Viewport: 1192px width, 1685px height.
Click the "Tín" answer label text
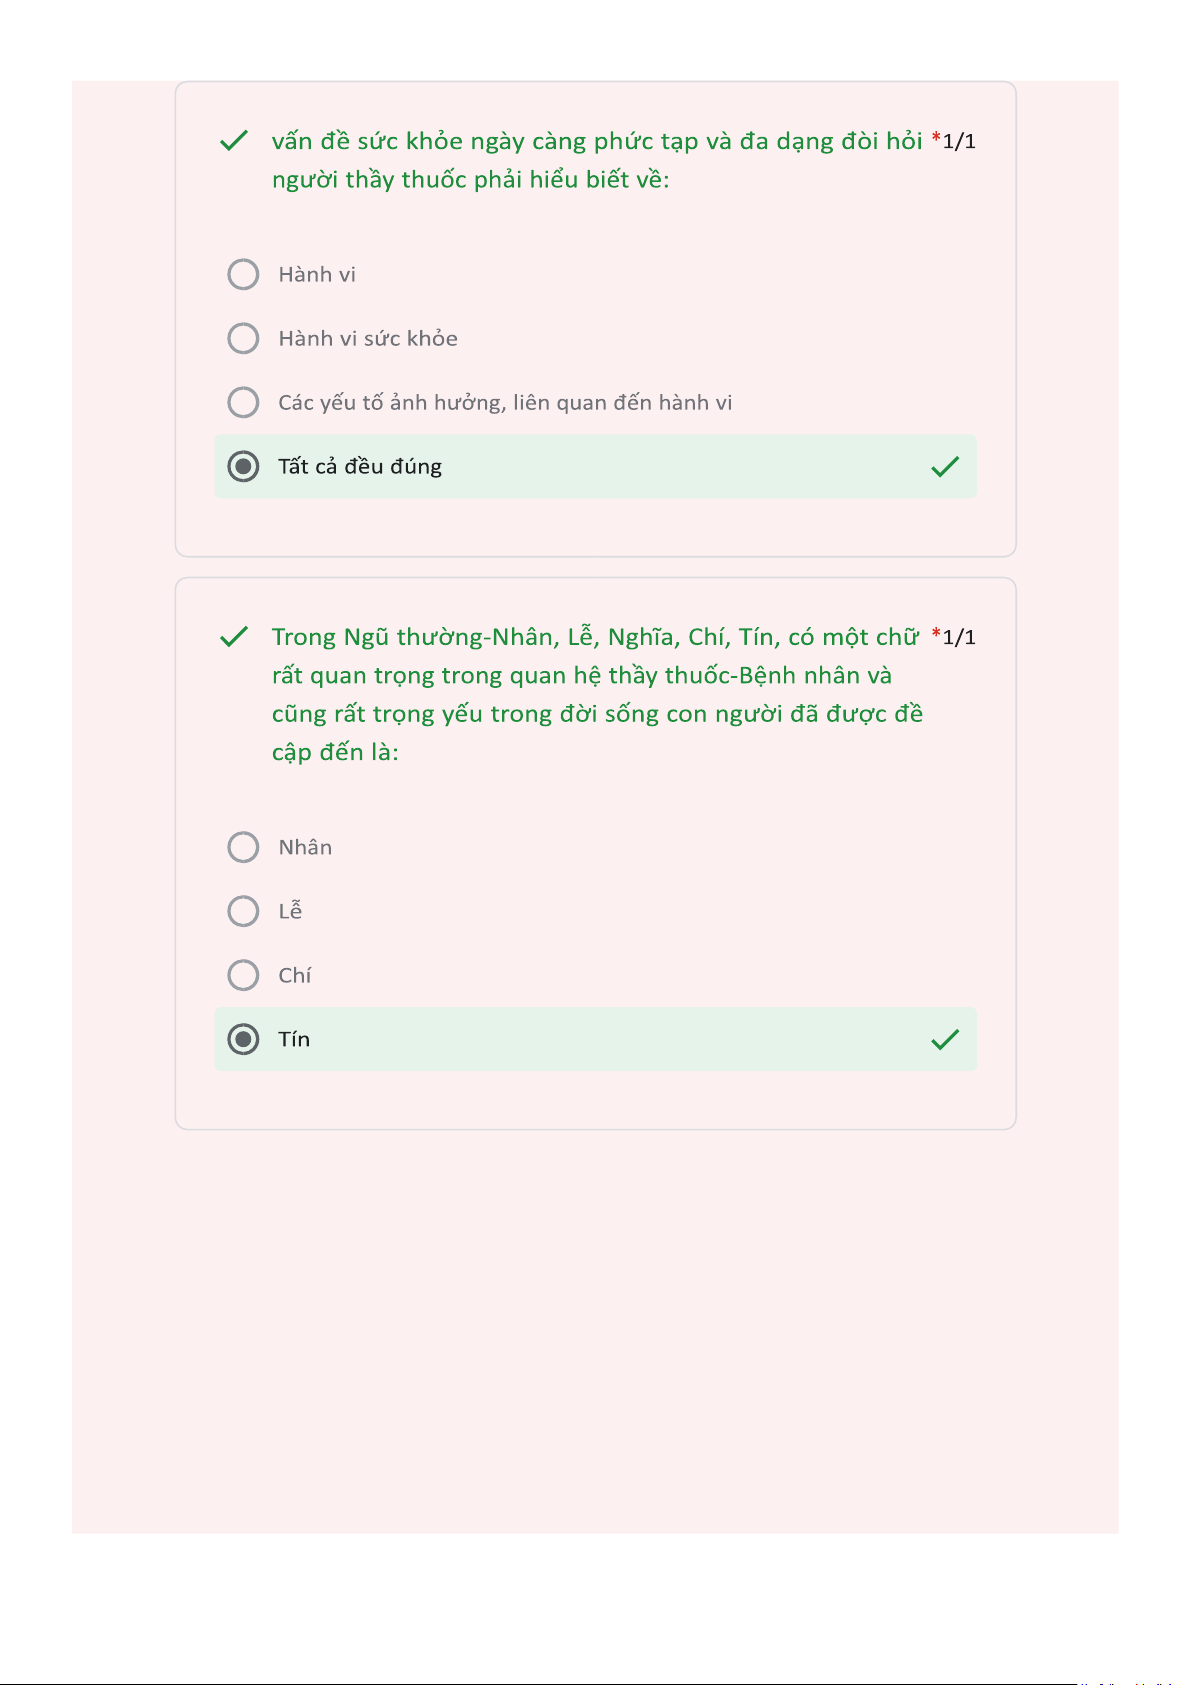(294, 1040)
